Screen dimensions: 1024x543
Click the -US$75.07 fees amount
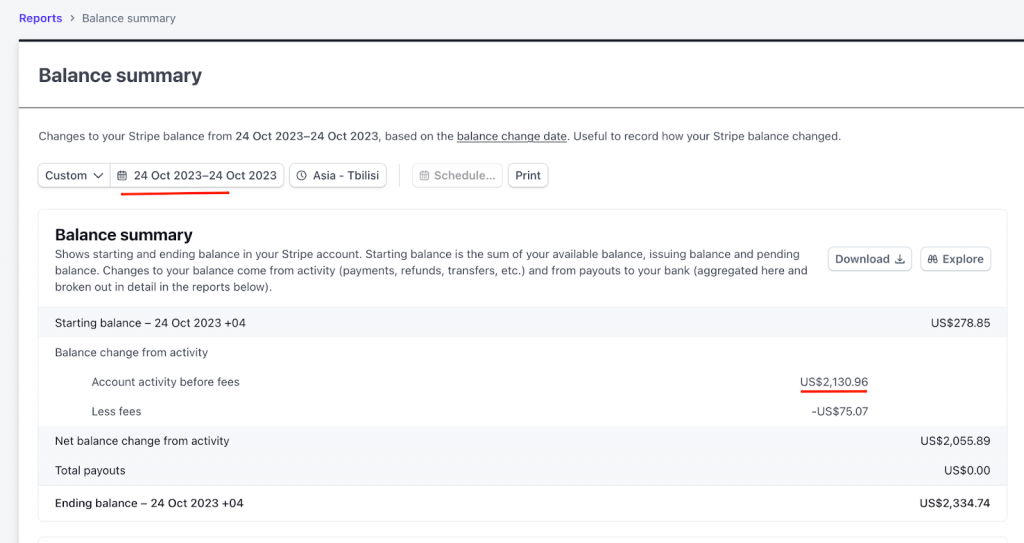pos(839,411)
